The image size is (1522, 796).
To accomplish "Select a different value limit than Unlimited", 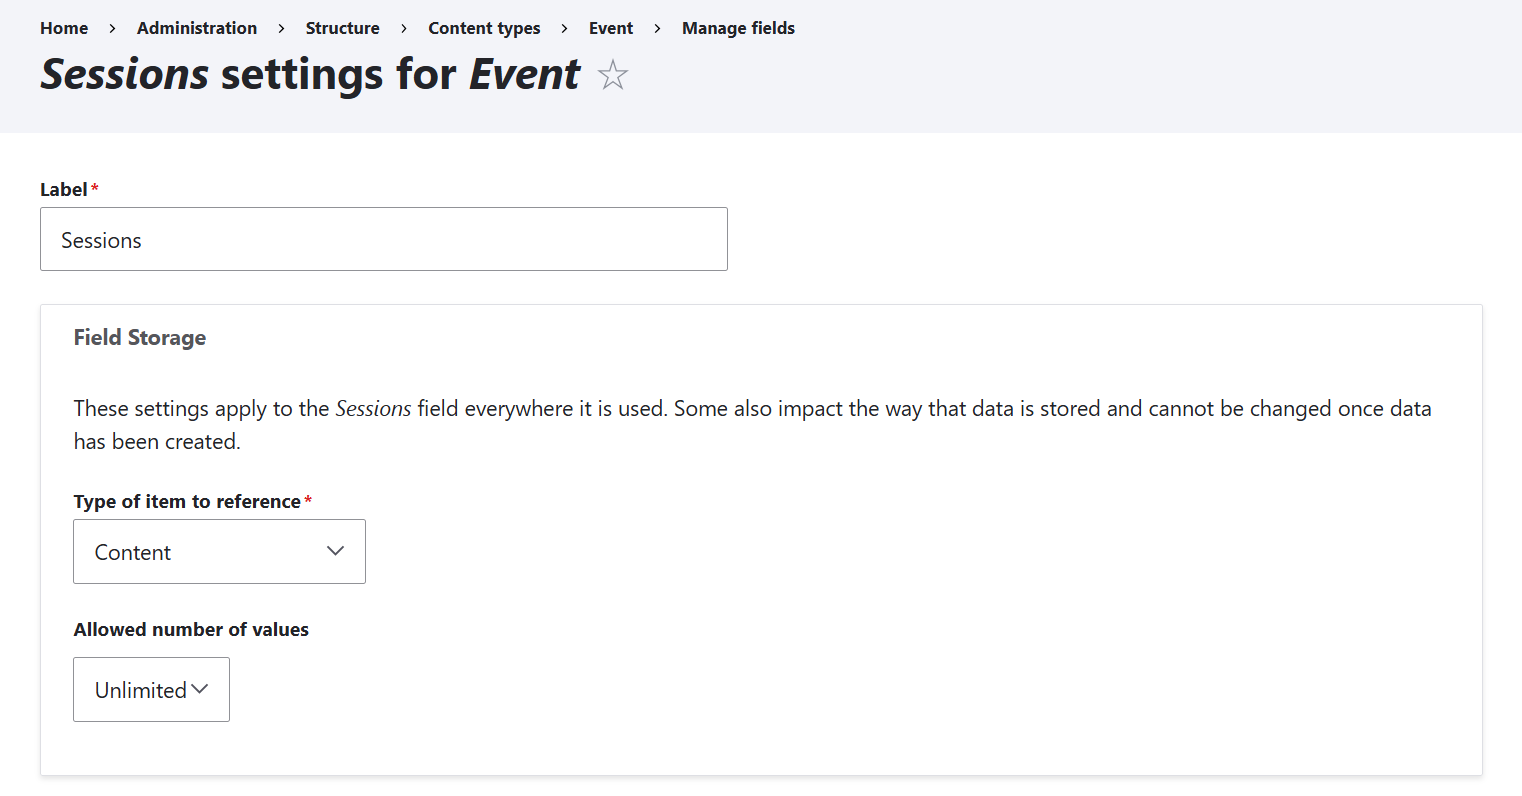I will (151, 688).
